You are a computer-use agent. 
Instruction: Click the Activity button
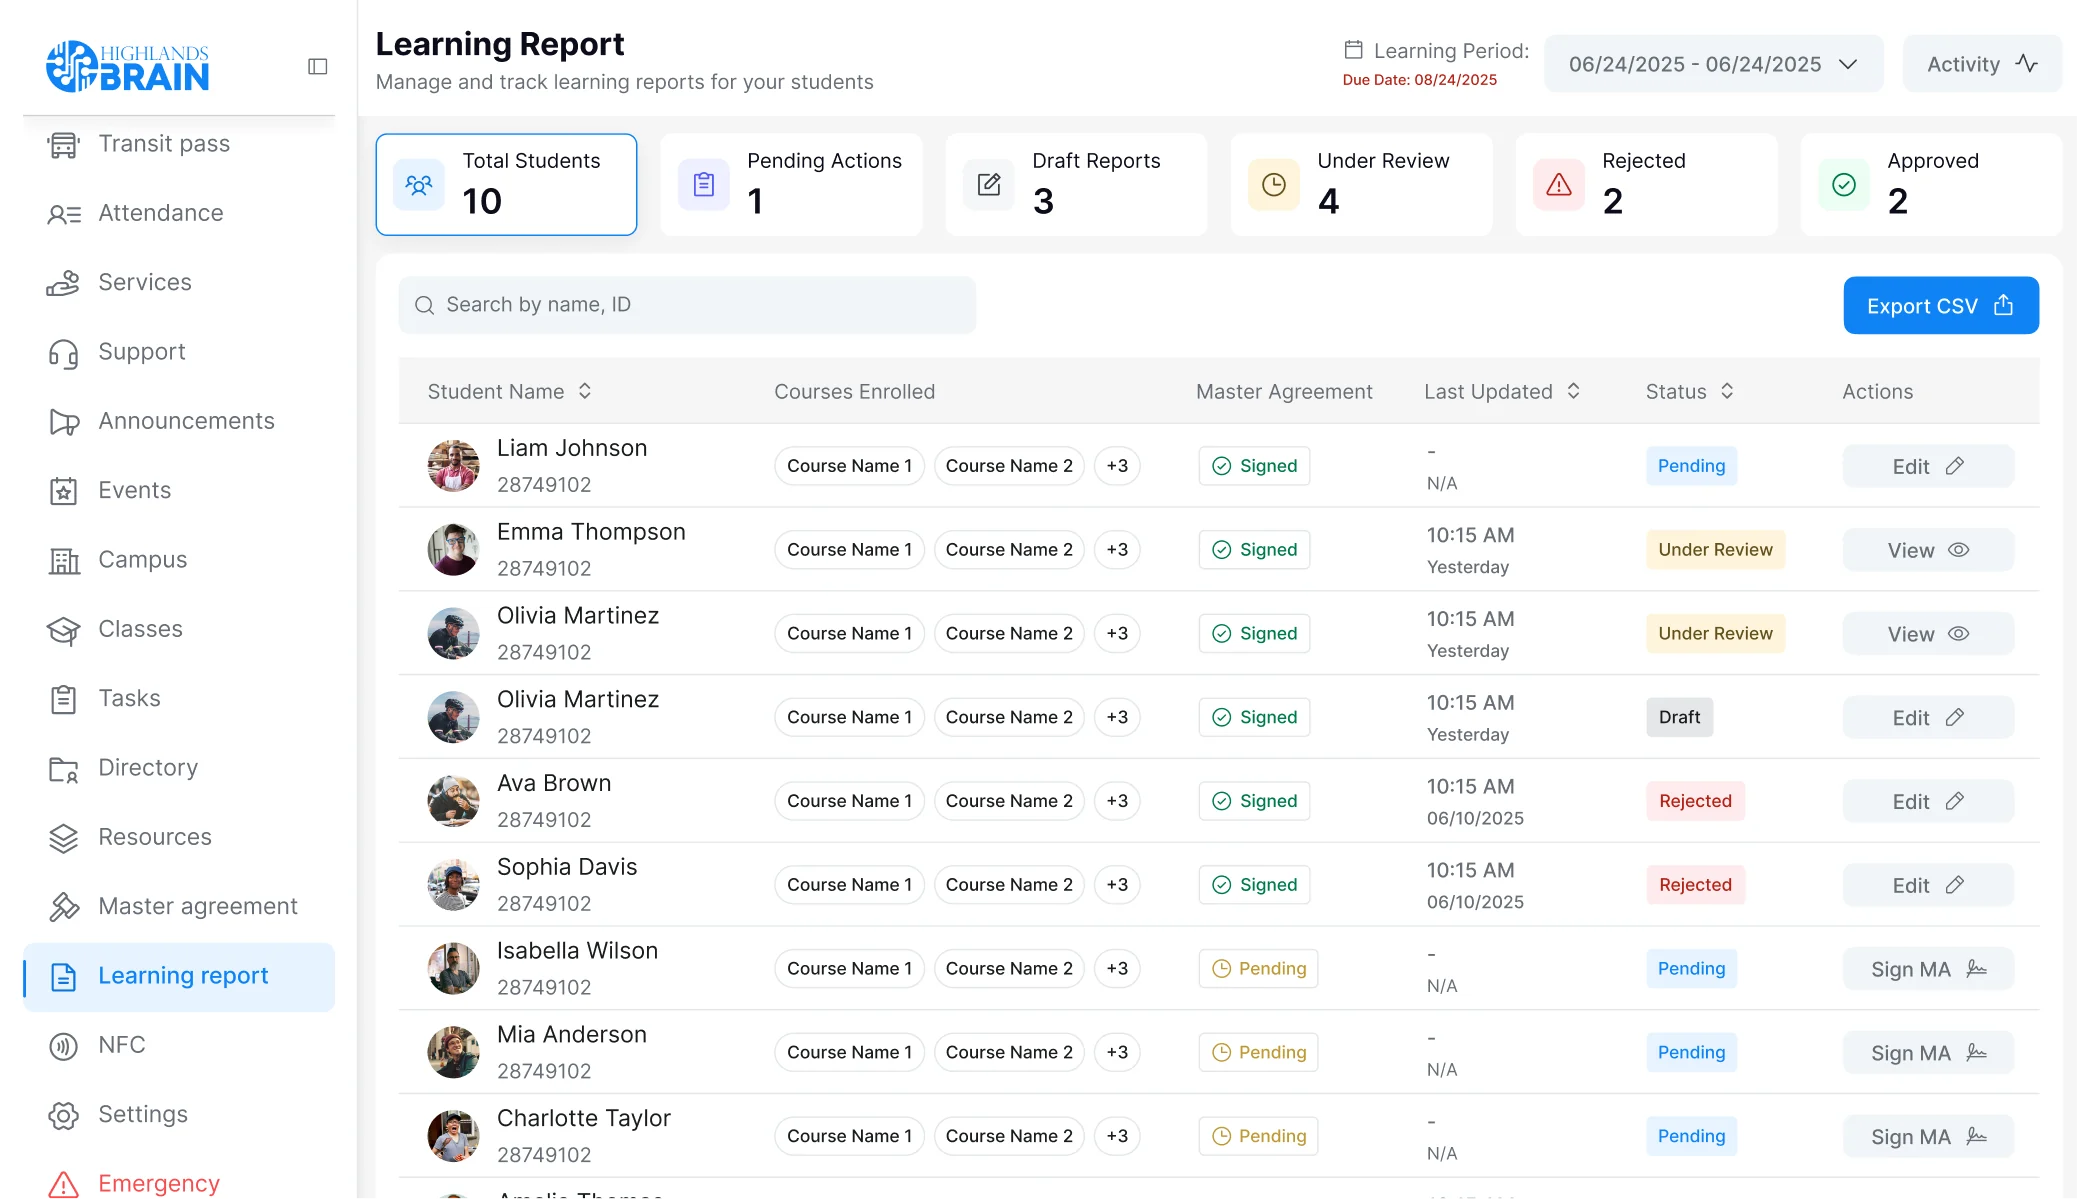pyautogui.click(x=1982, y=64)
